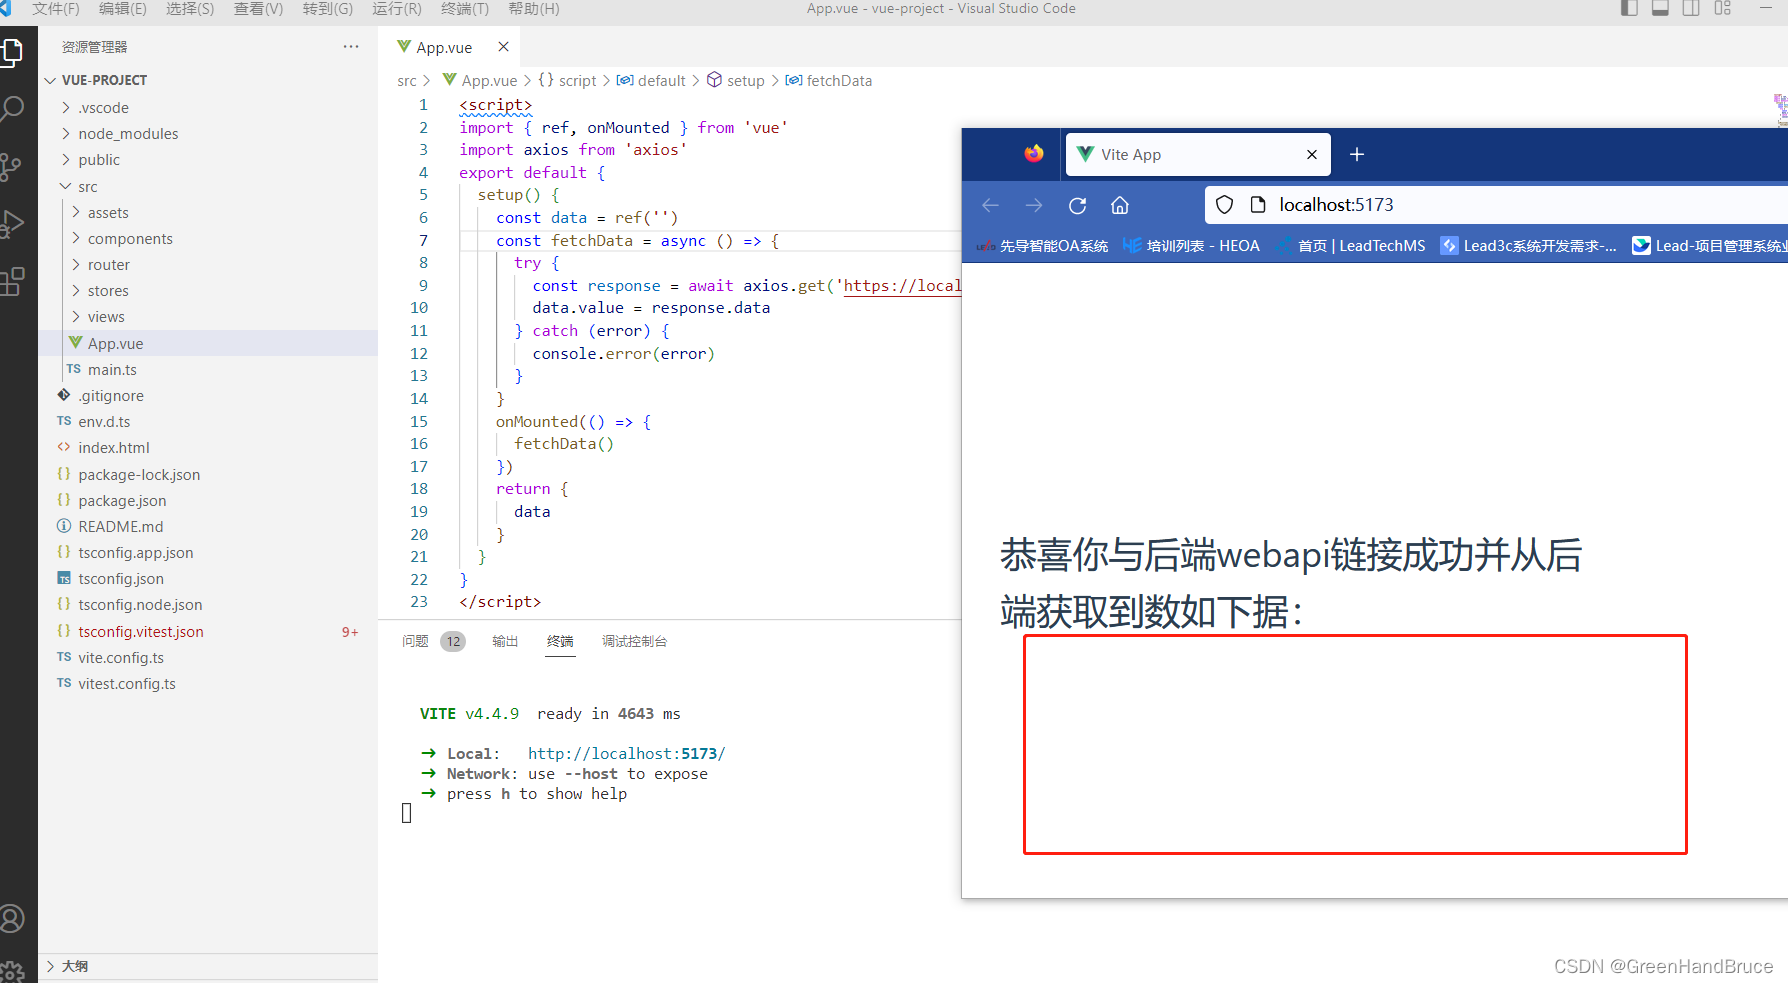Click the shield tracking protection icon

coord(1224,205)
